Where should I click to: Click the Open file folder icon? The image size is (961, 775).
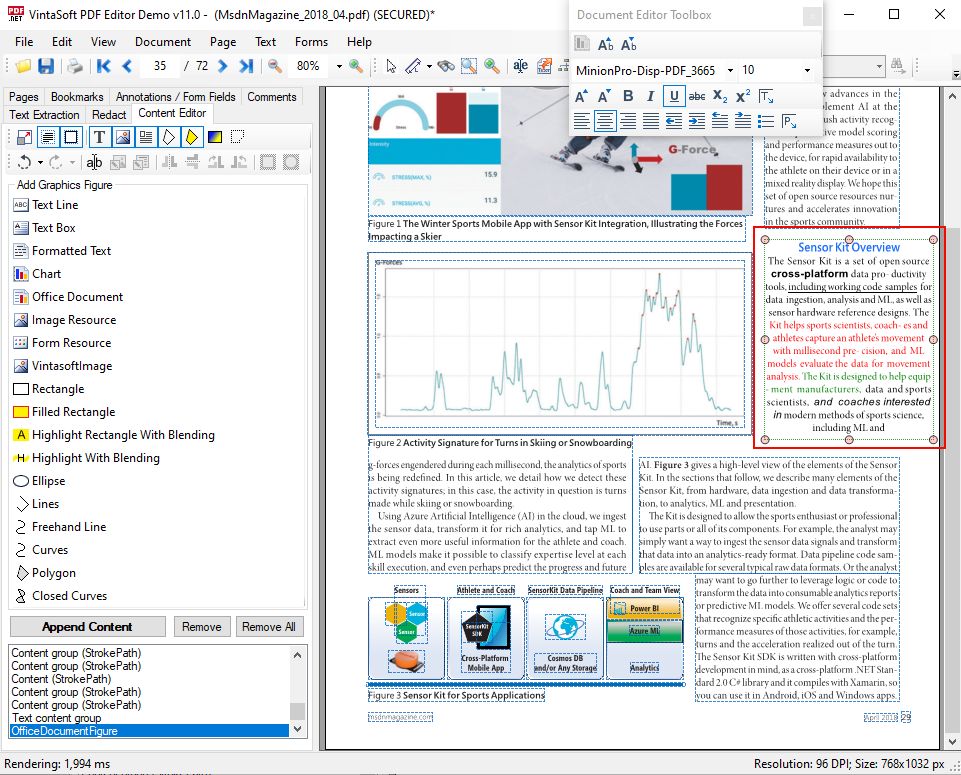(23, 66)
